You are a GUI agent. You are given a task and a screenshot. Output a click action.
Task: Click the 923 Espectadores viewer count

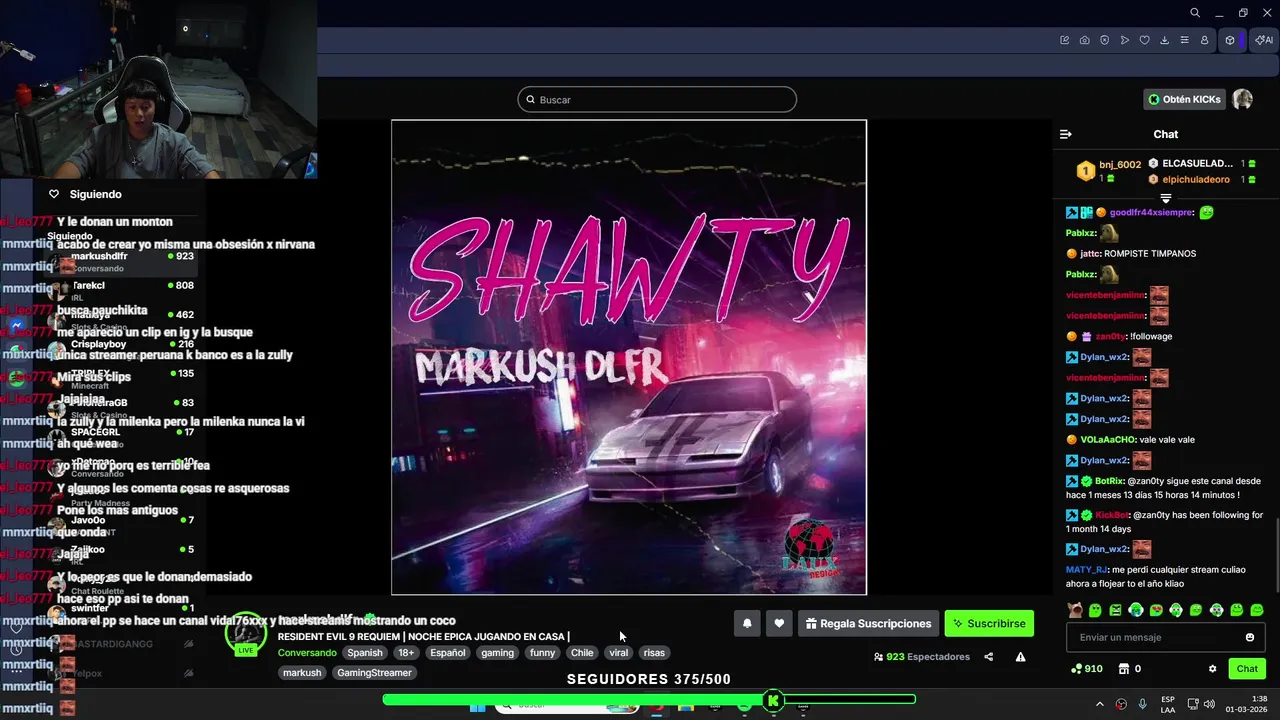pyautogui.click(x=922, y=657)
